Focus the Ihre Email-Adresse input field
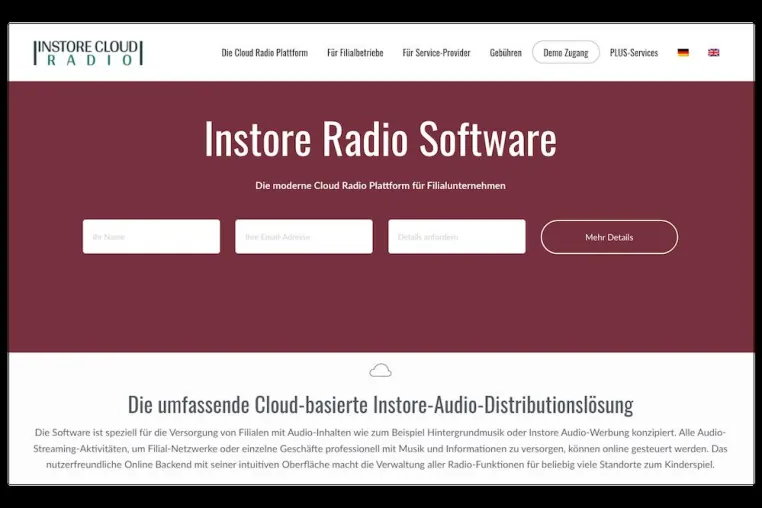This screenshot has width=762, height=508. (x=304, y=237)
